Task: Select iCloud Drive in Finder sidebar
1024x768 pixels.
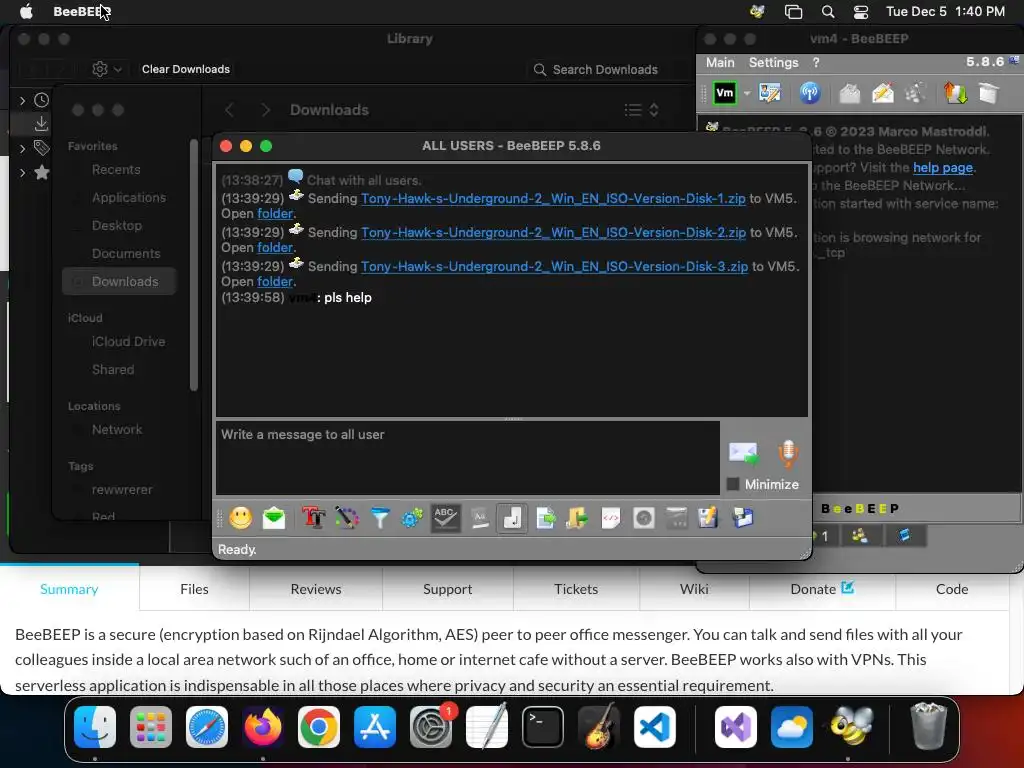Action: pos(128,342)
